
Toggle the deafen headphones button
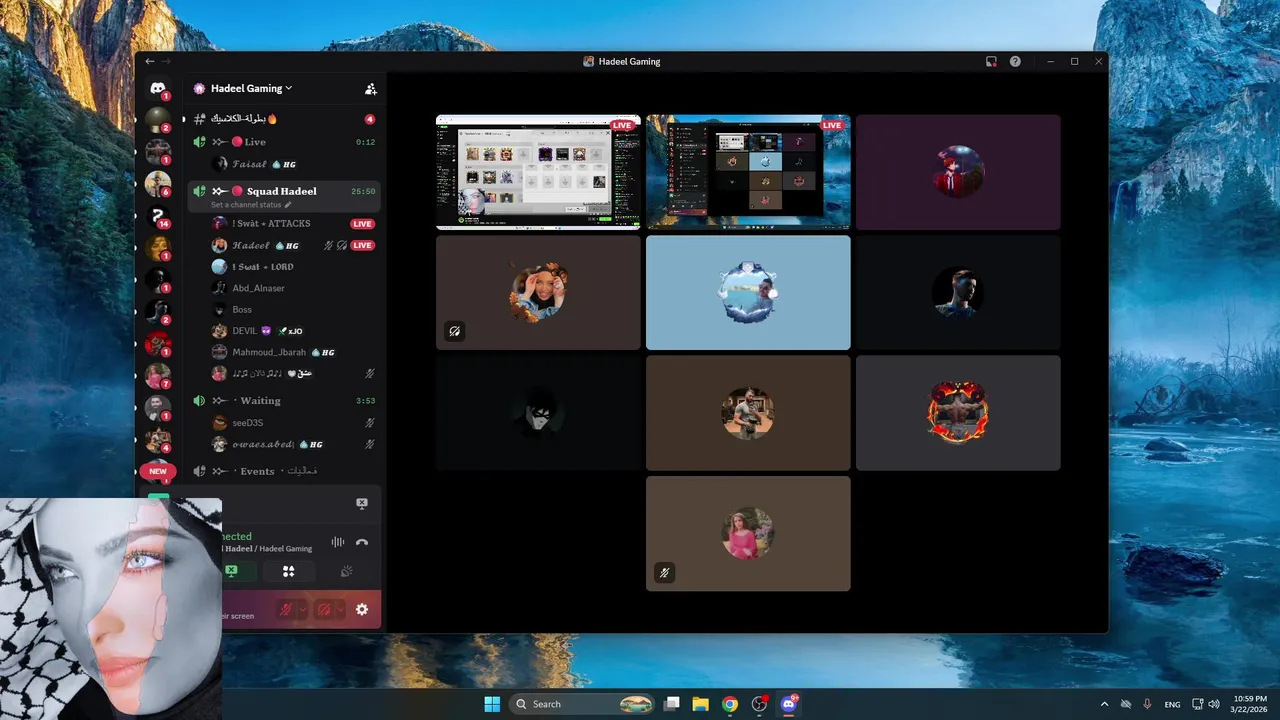324,609
